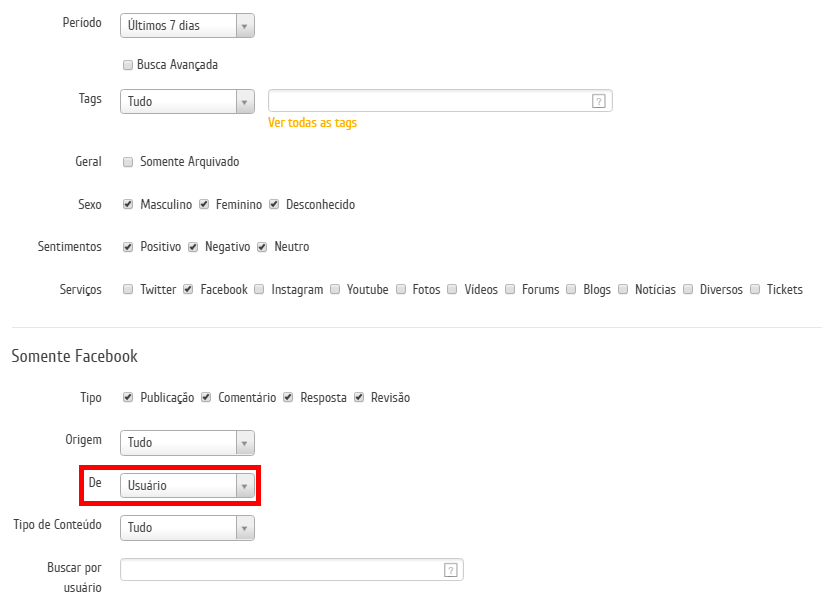The height and width of the screenshot is (603, 835).
Task: Uncheck the Masculino checkbox
Action: (x=128, y=205)
